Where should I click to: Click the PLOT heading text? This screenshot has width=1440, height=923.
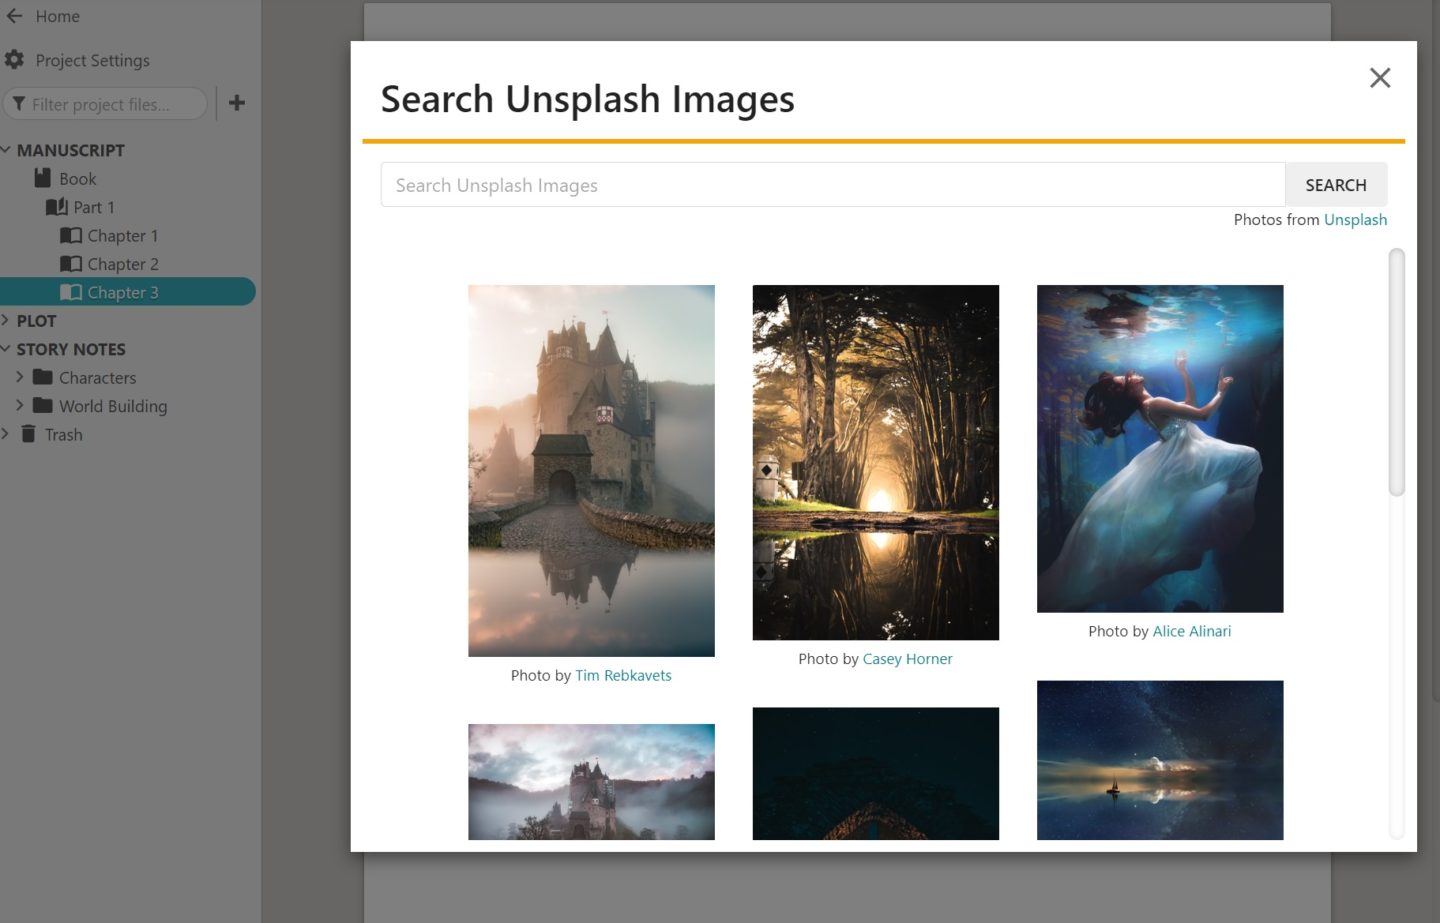(x=36, y=321)
